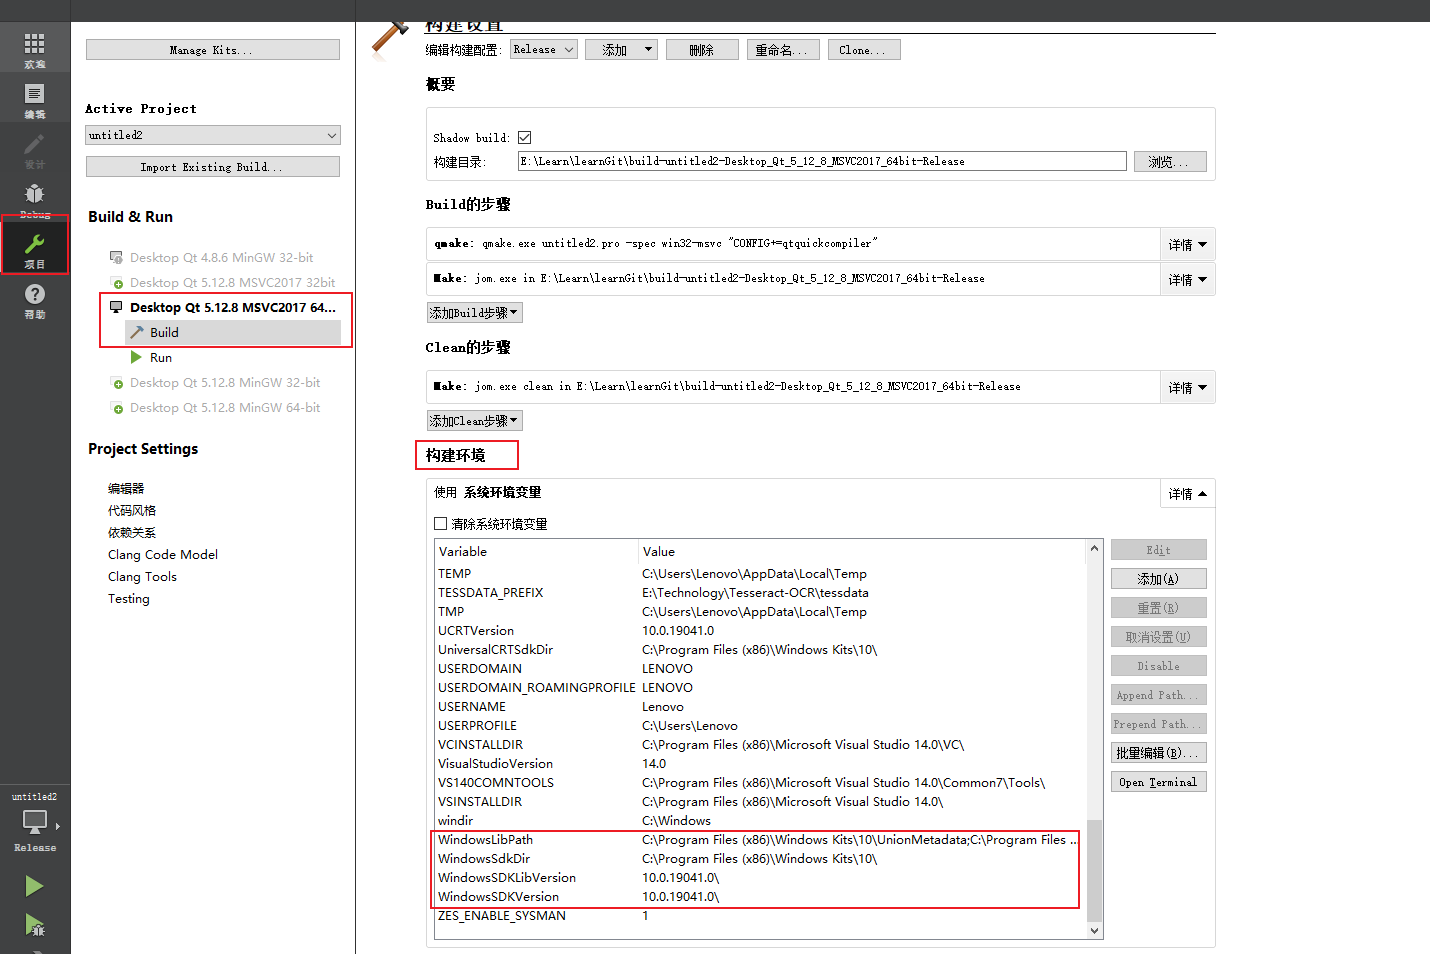This screenshot has height=954, width=1430.
Task: Switch to Debug mode in the sidebar
Action: pos(35,197)
